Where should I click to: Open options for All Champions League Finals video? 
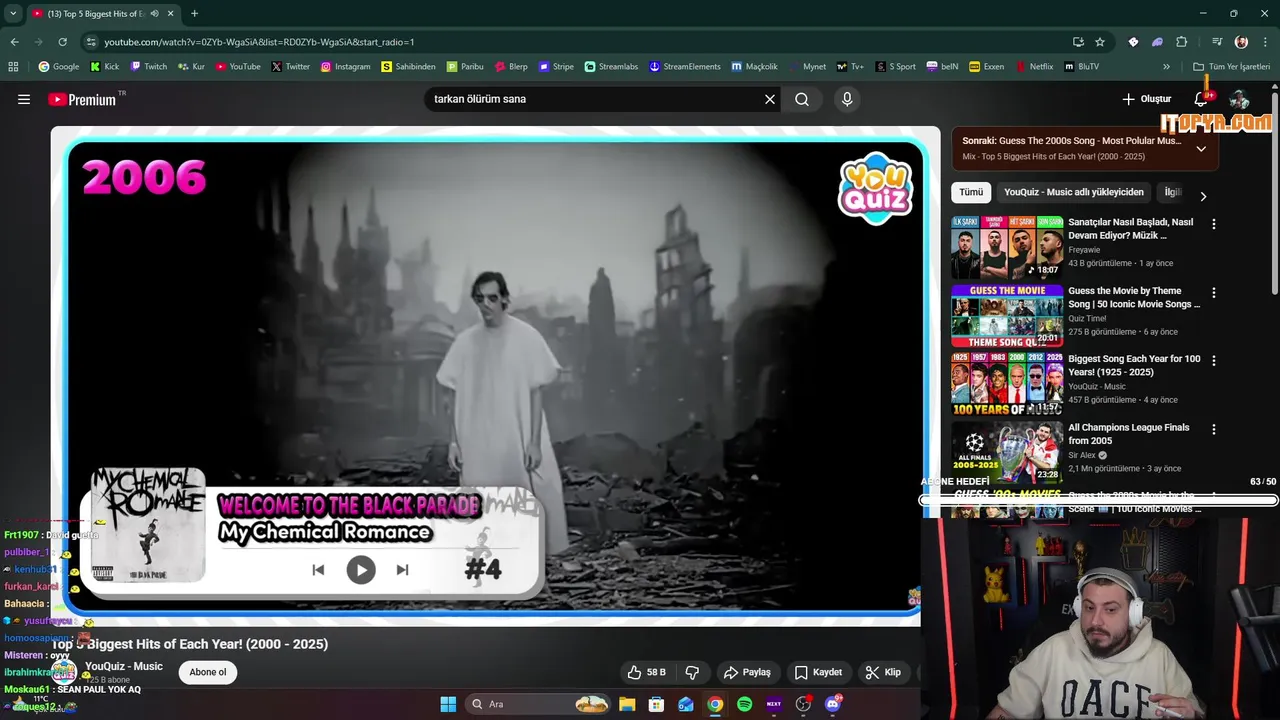(1214, 429)
